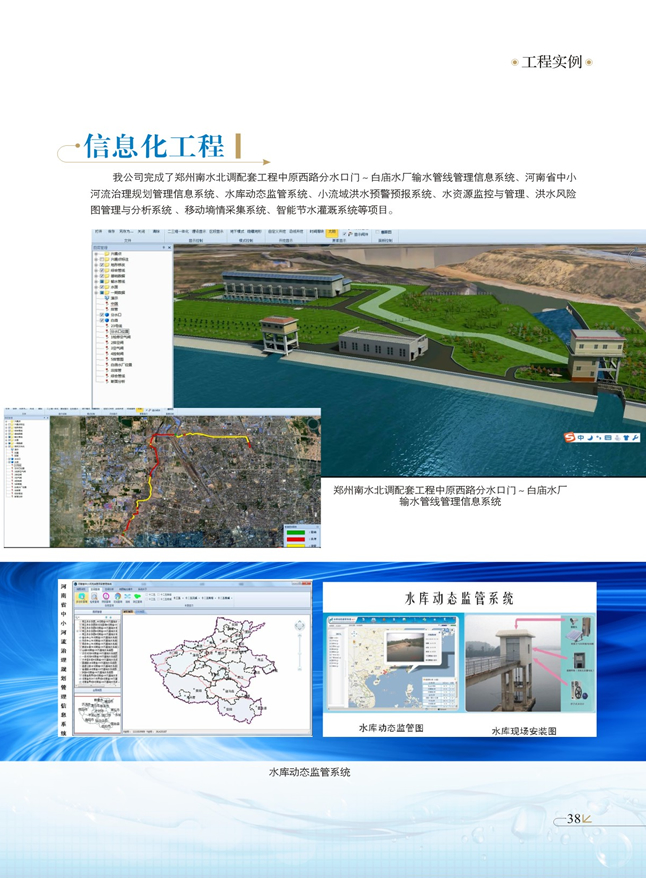Viewport: 646px width, 878px height.
Task: Click the compass pan control on Henan map
Action: click(297, 626)
